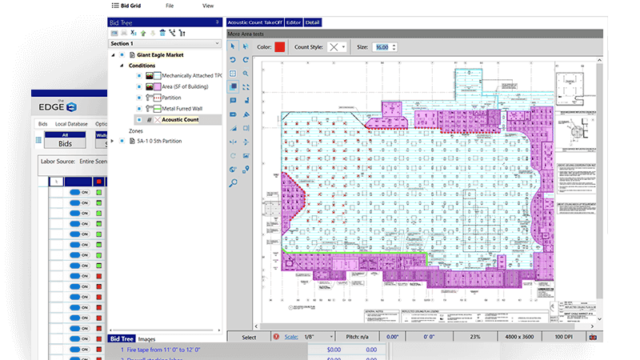Click Fire tape from 11' 0" to 12' 0" row
This screenshot has height=360, width=640.
164,350
